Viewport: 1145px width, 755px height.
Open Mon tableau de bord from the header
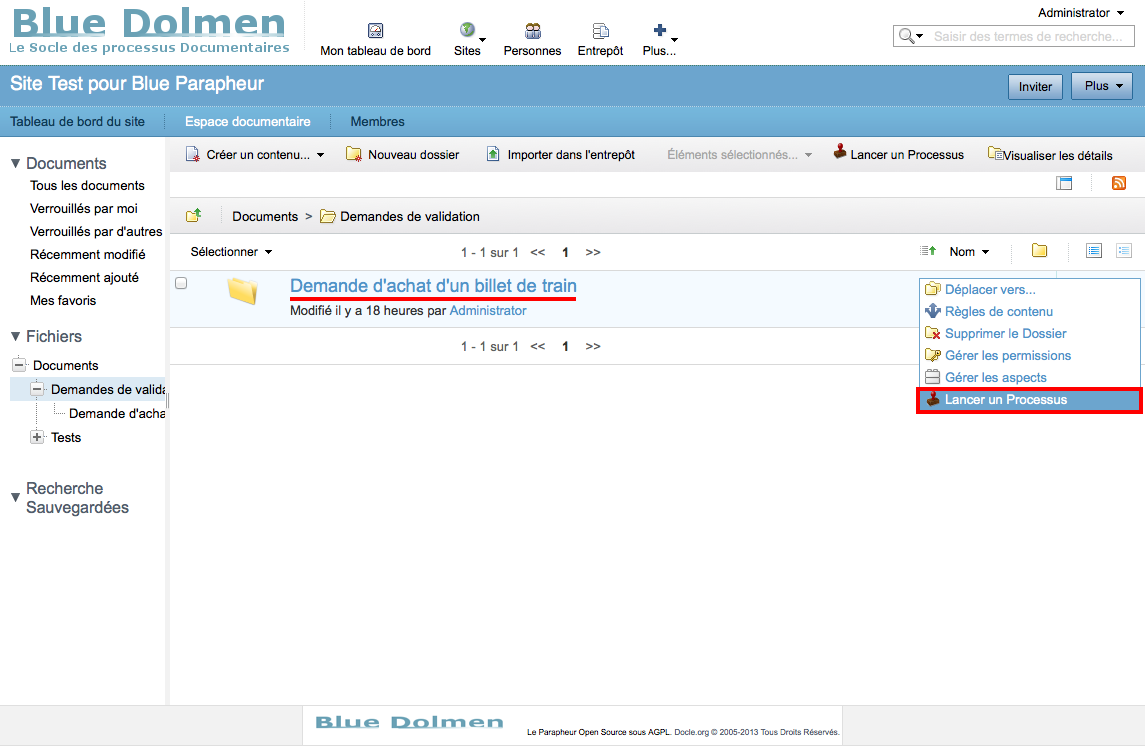tap(375, 40)
